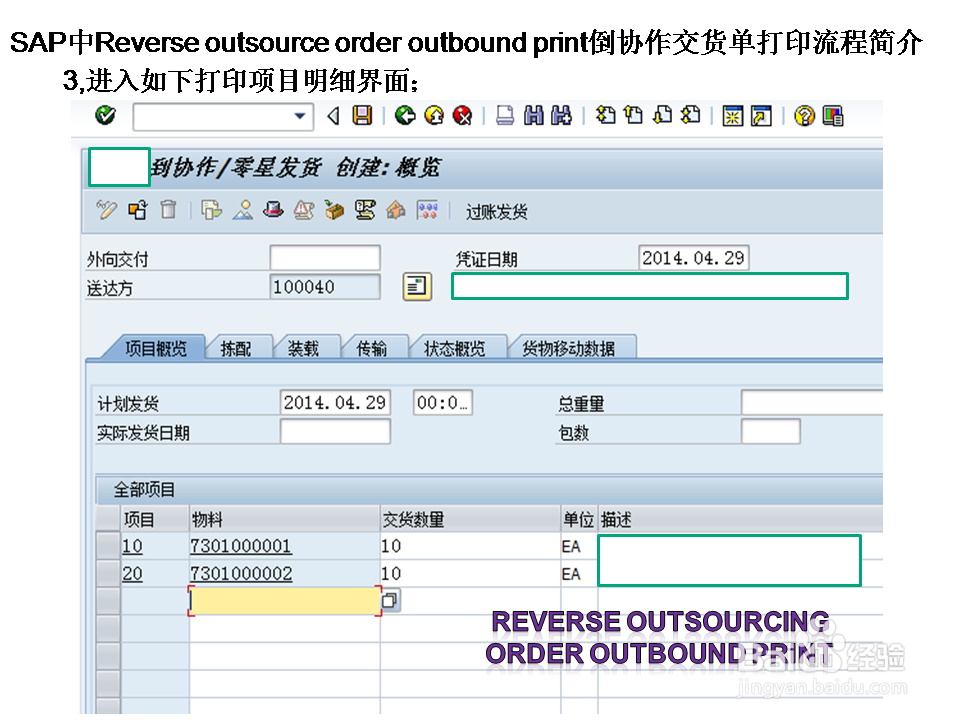Switch to 装载 tab
Image resolution: width=960 pixels, height=720 pixels.
click(304, 348)
